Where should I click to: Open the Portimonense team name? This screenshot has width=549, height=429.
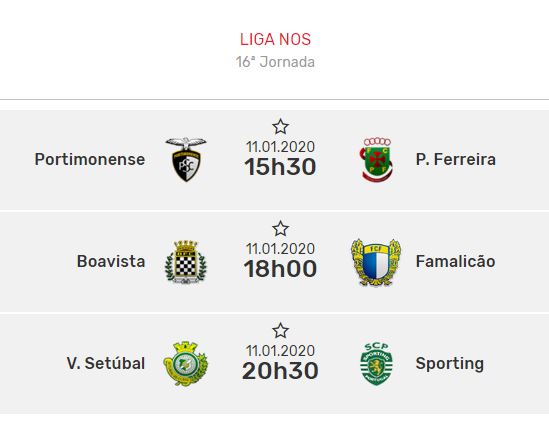coord(90,159)
